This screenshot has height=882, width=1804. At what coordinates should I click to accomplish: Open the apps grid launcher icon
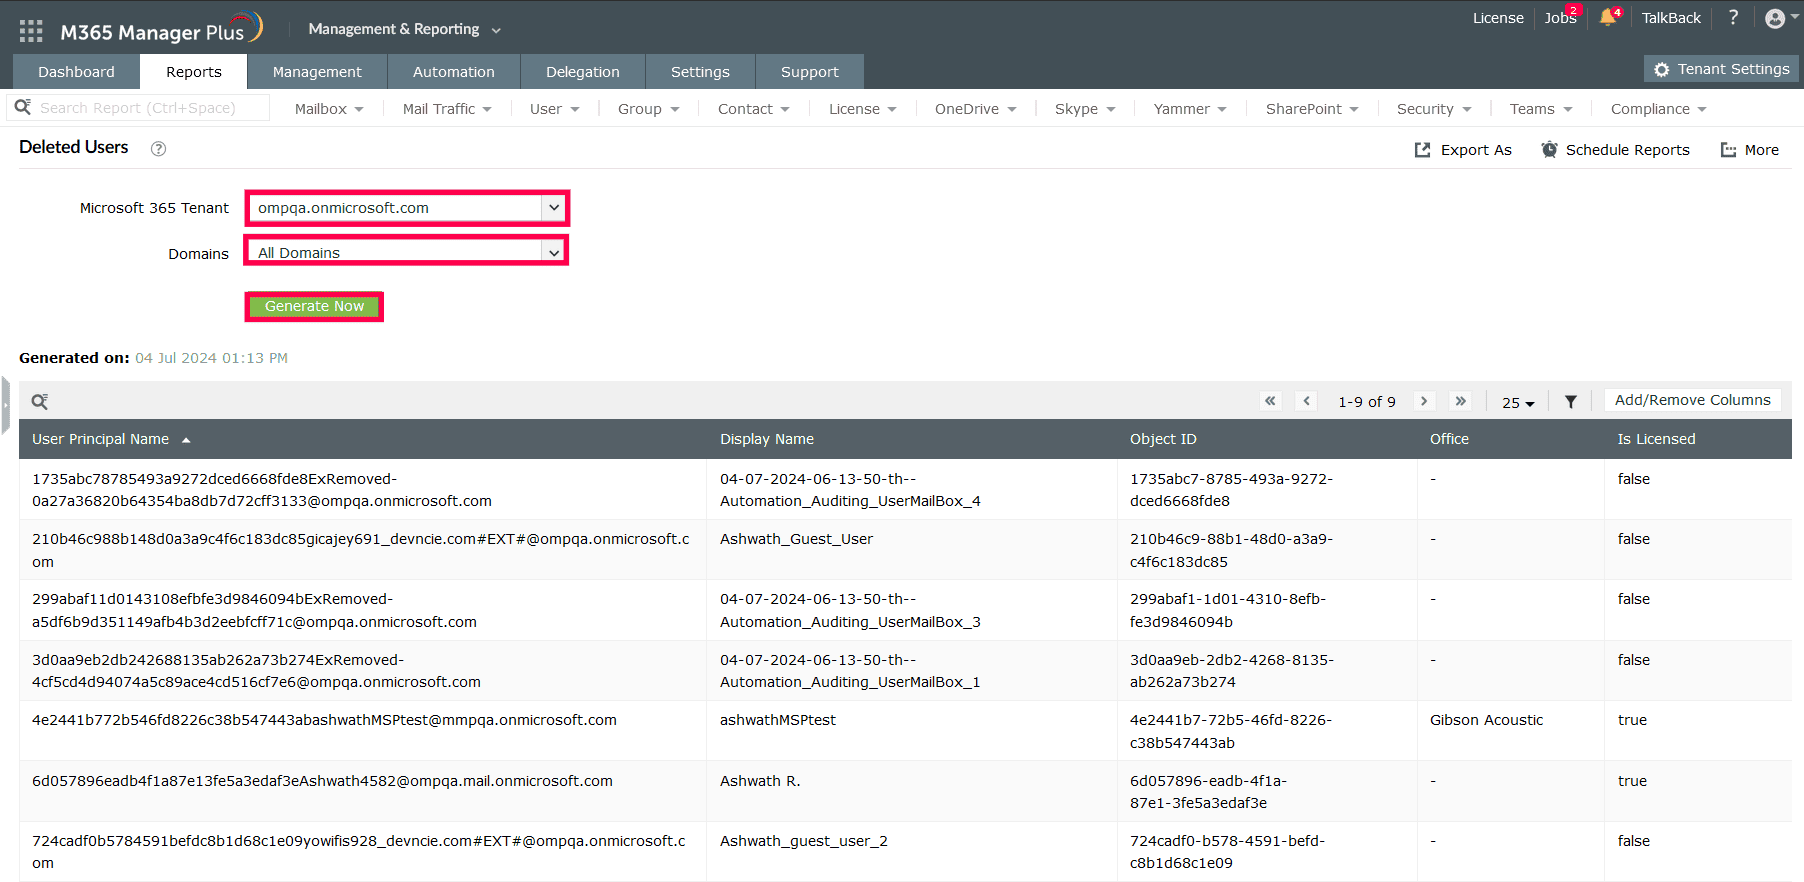[31, 31]
